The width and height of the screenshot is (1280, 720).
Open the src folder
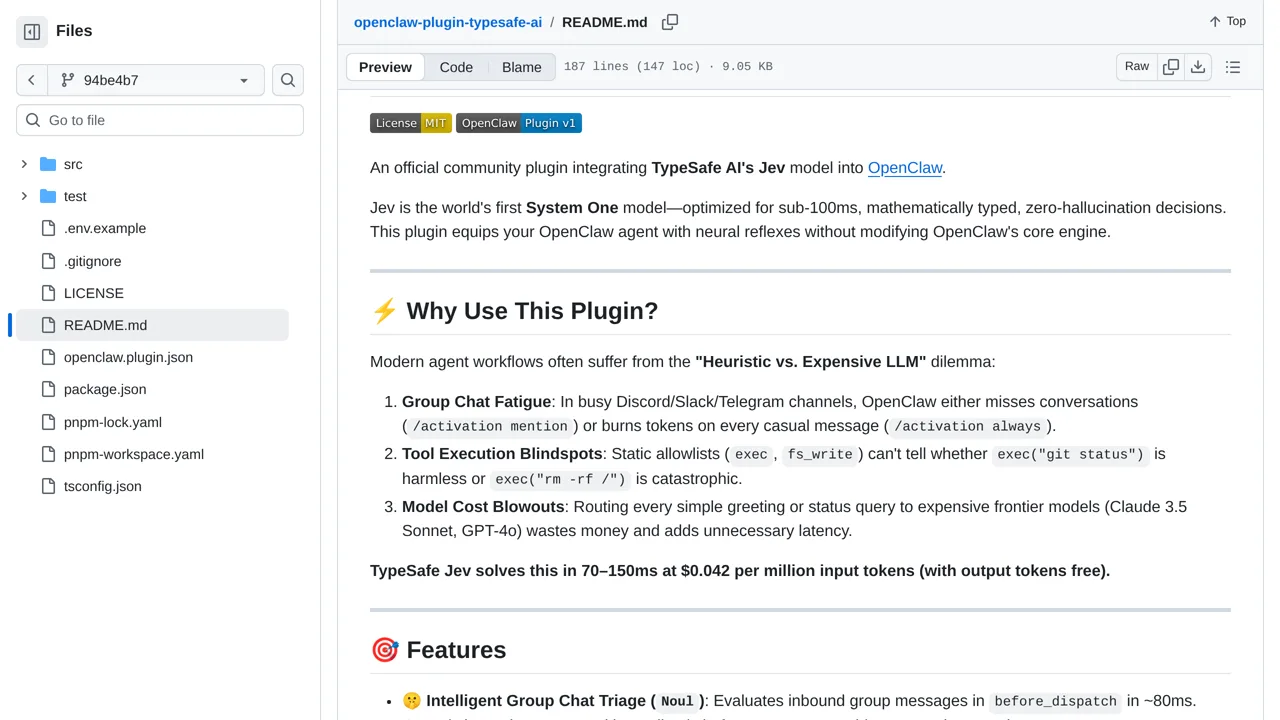click(73, 164)
